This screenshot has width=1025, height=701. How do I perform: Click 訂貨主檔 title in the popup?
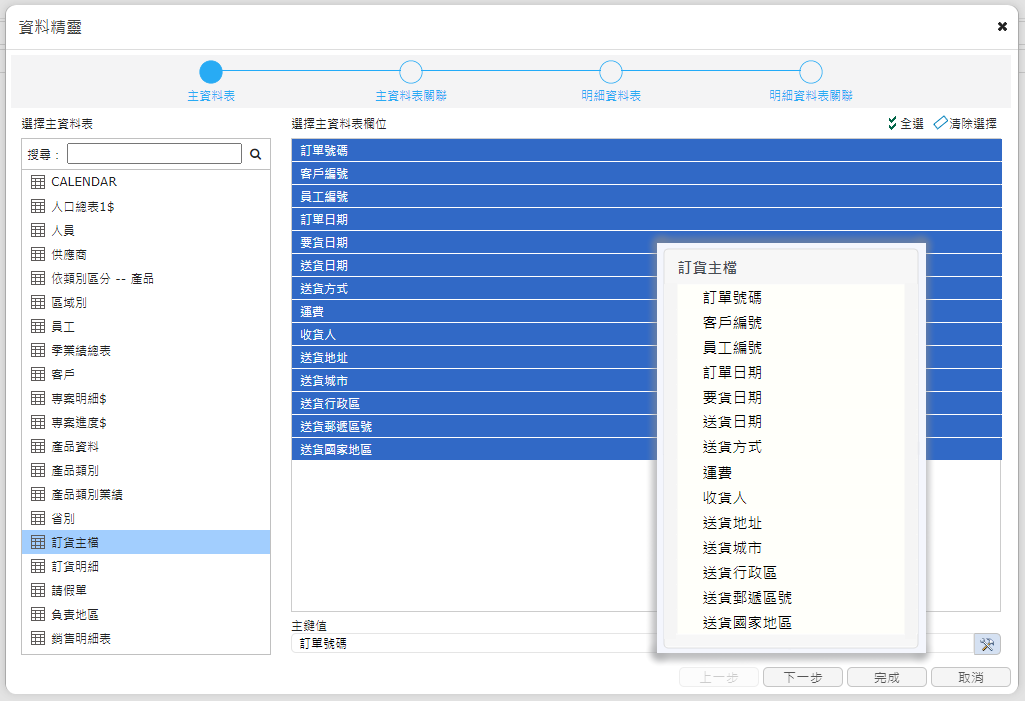pyautogui.click(x=707, y=267)
